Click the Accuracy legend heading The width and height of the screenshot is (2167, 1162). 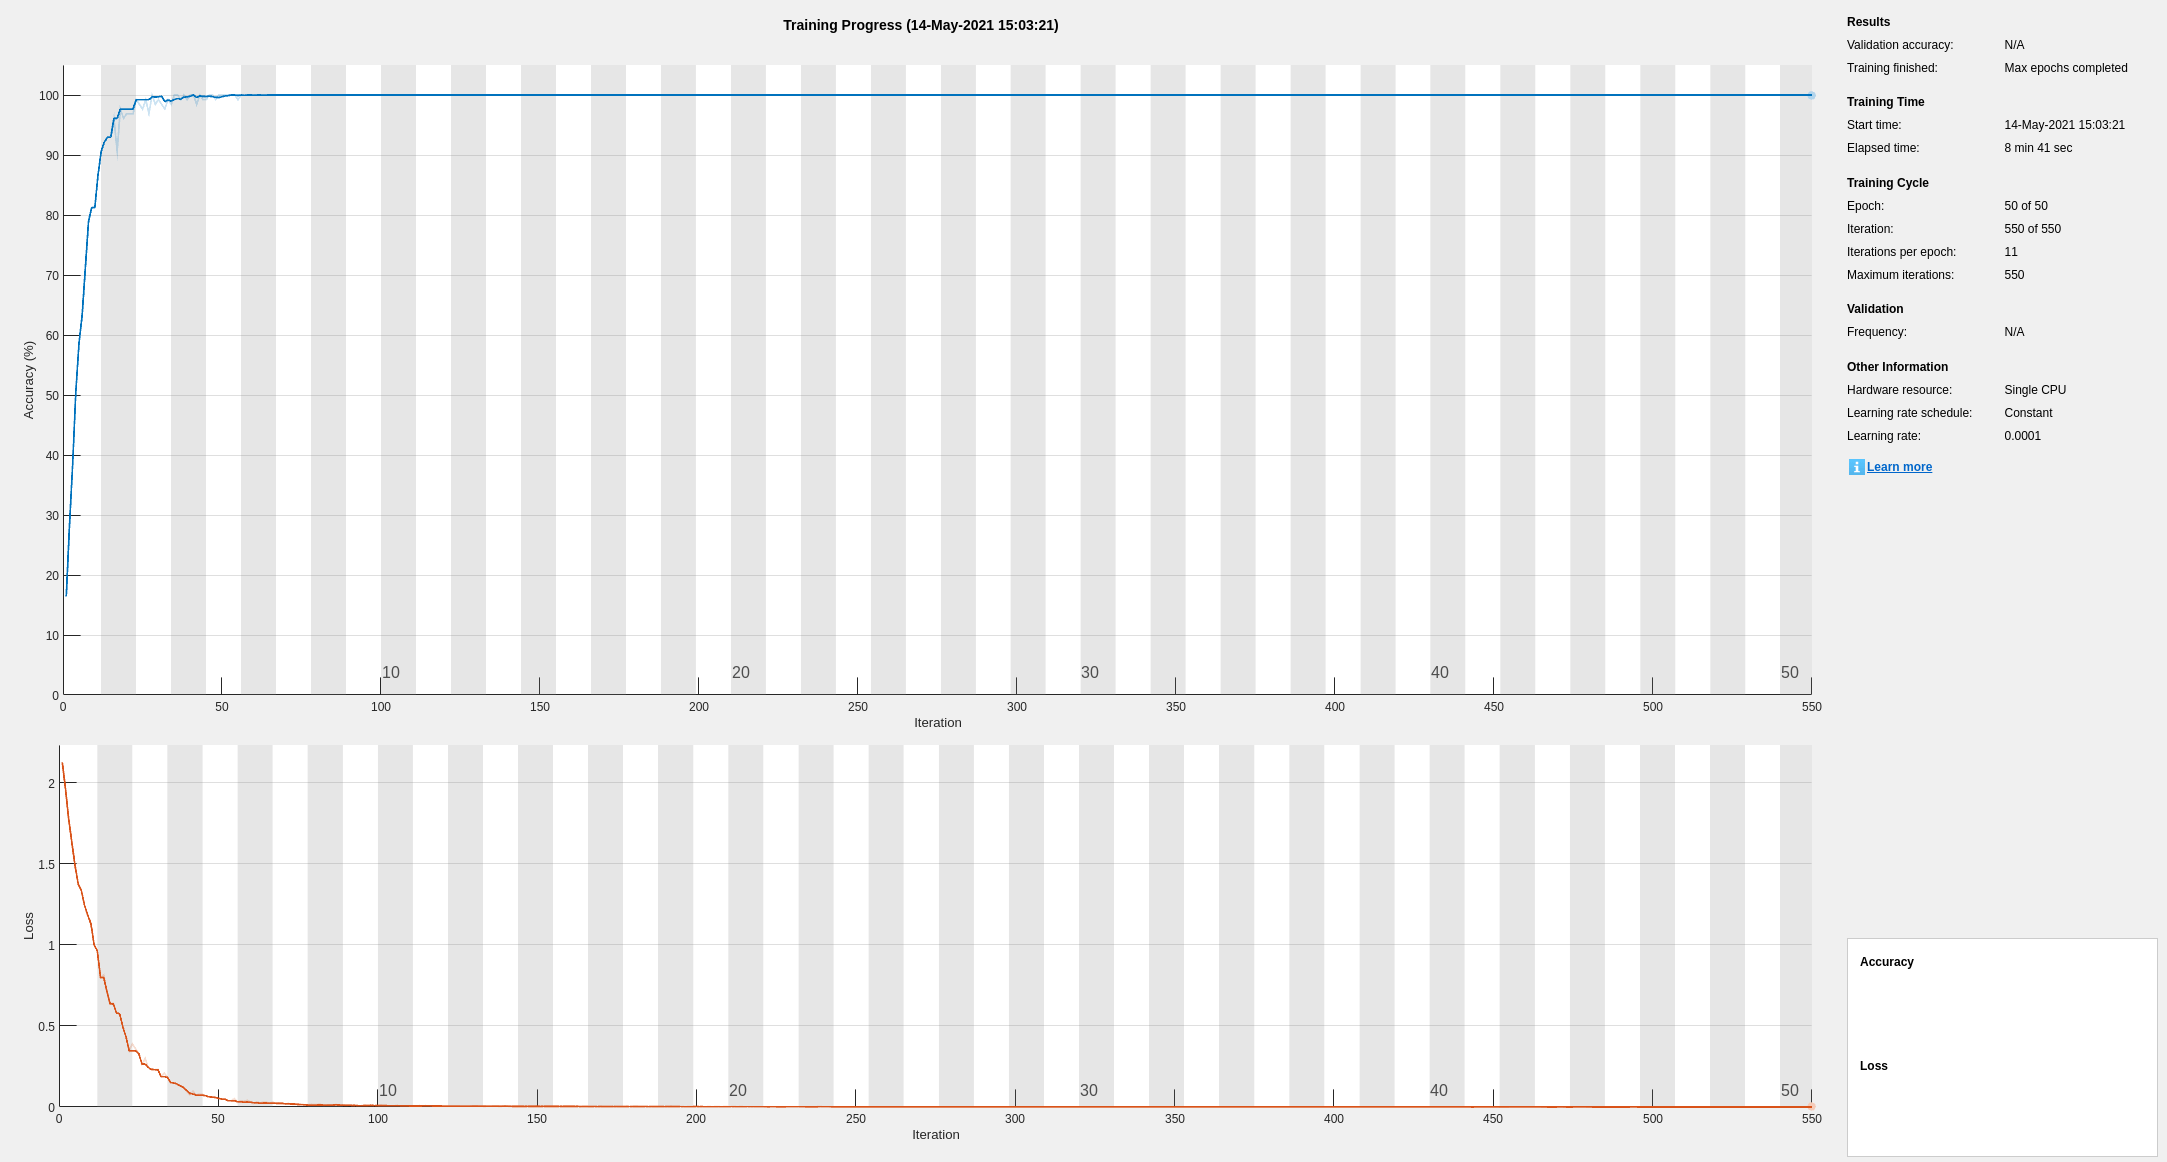click(1886, 962)
